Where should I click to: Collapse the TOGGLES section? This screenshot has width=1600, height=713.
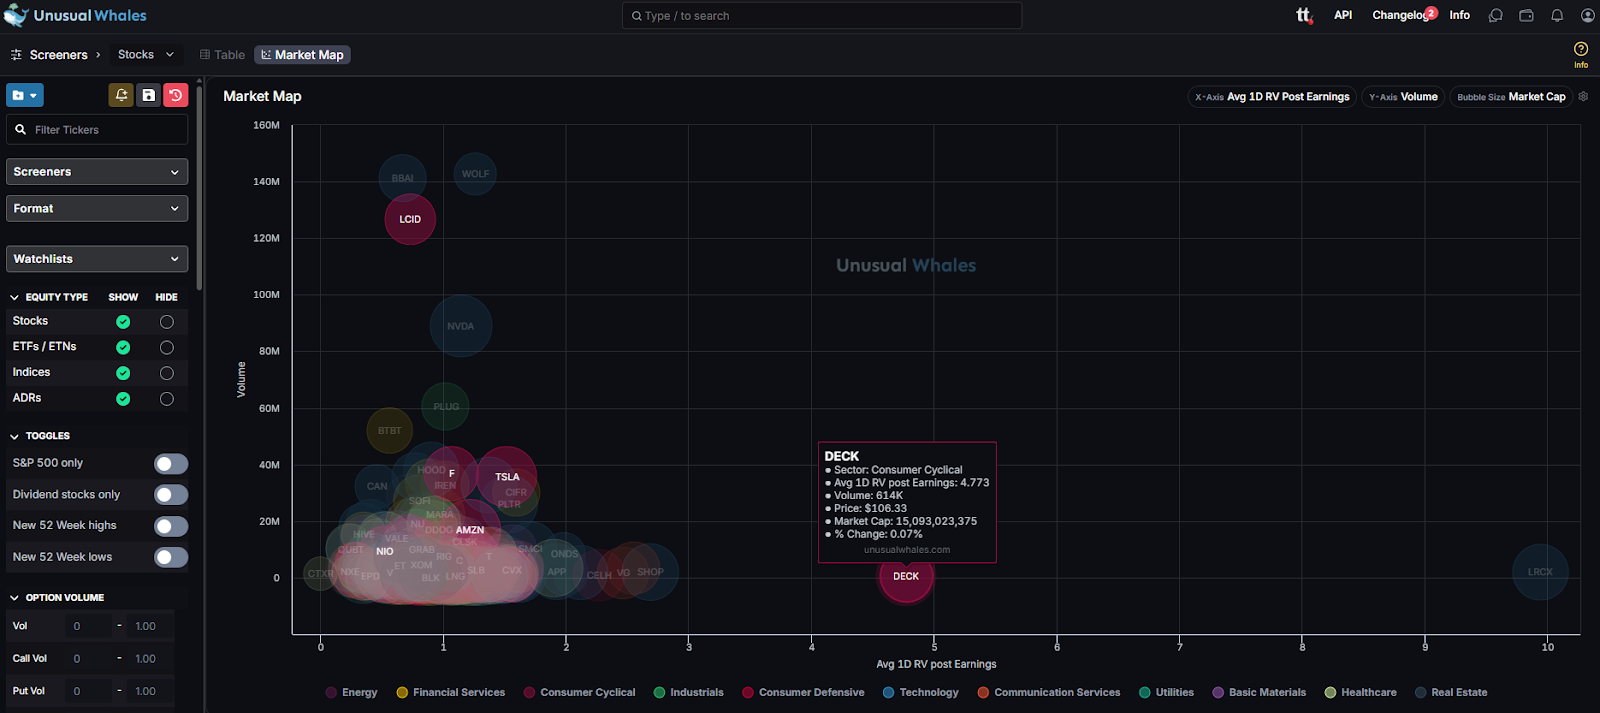point(15,437)
